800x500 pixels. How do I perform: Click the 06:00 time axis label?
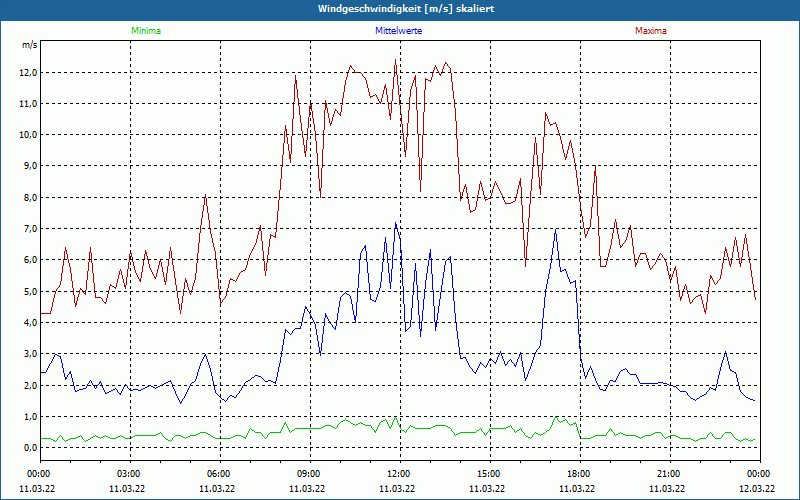[220, 474]
